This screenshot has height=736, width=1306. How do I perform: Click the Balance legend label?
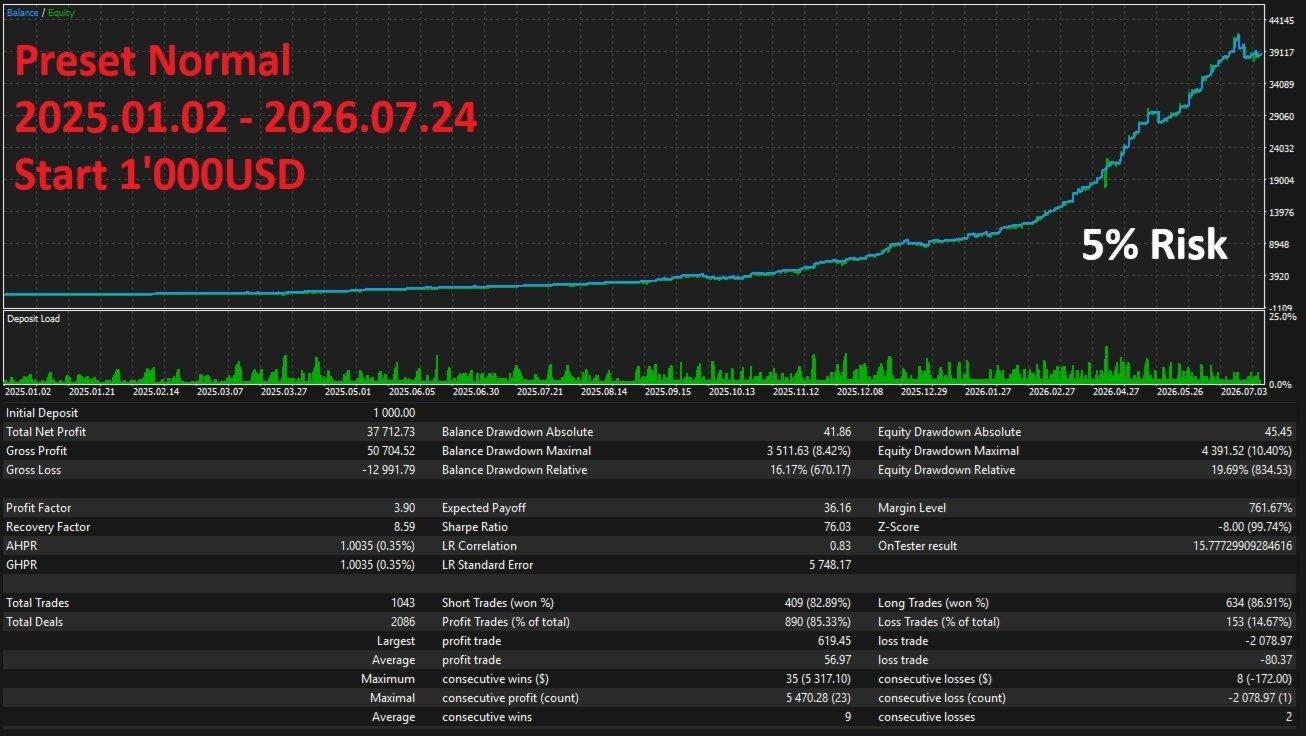pos(23,13)
